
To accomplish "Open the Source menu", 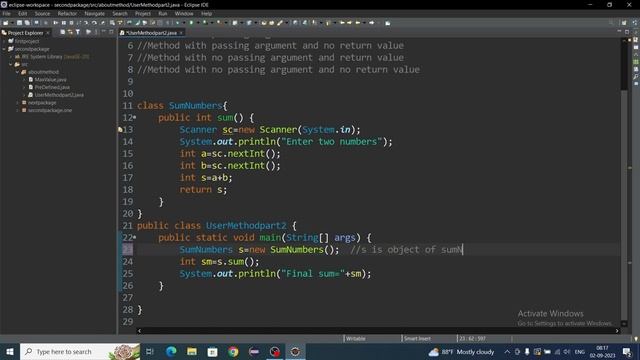I will click(42, 13).
